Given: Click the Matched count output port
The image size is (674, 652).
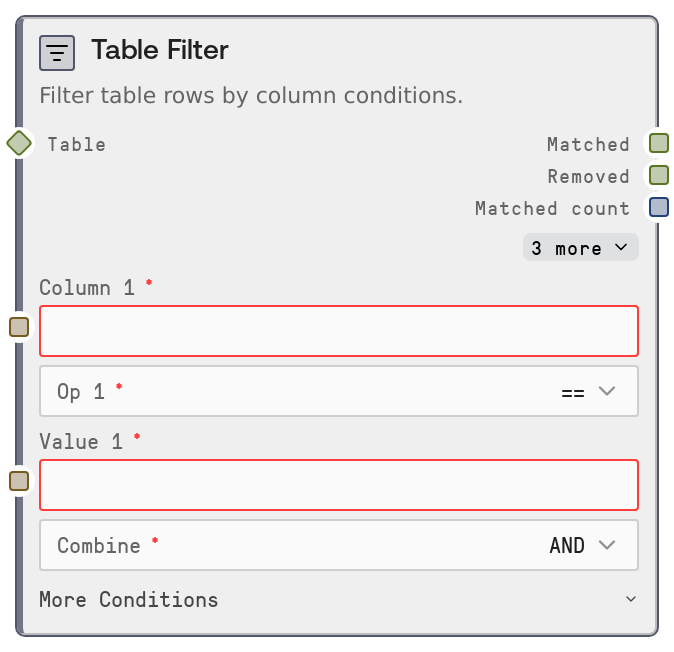Looking at the screenshot, I should coord(658,207).
